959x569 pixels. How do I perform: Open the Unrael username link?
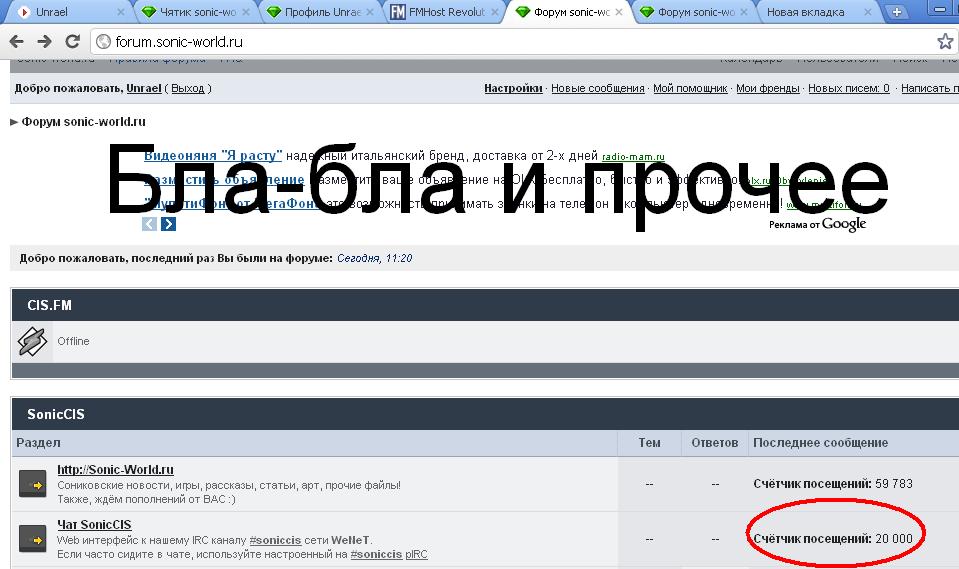(x=144, y=88)
